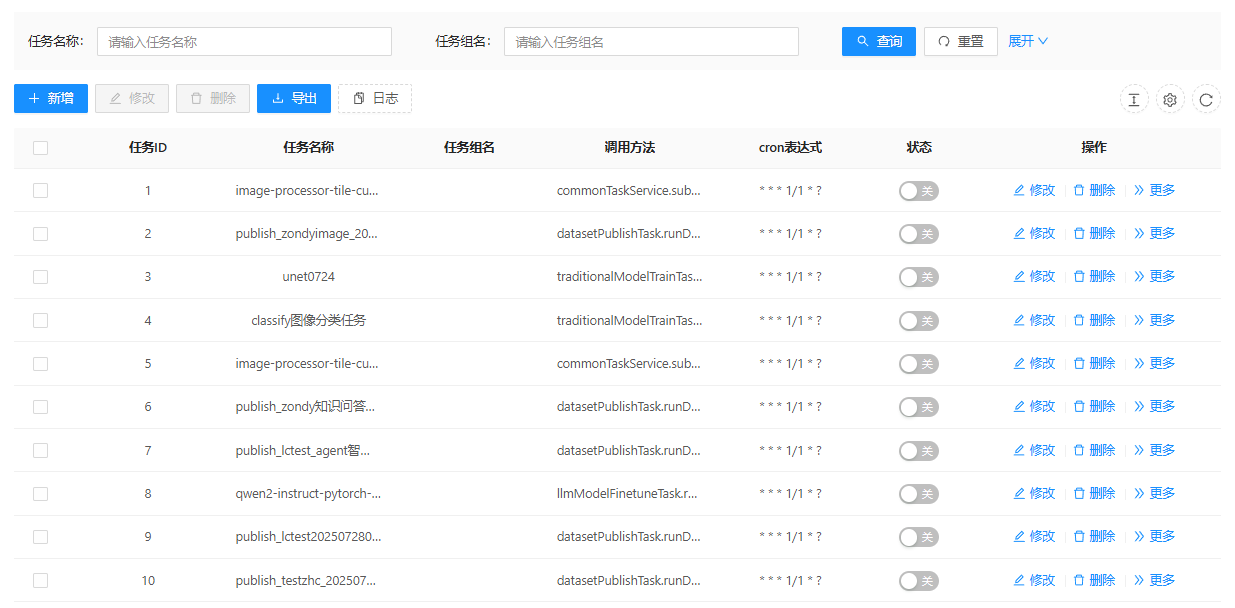
Task: Open 更多 menu for task ID 1
Action: tap(1154, 190)
